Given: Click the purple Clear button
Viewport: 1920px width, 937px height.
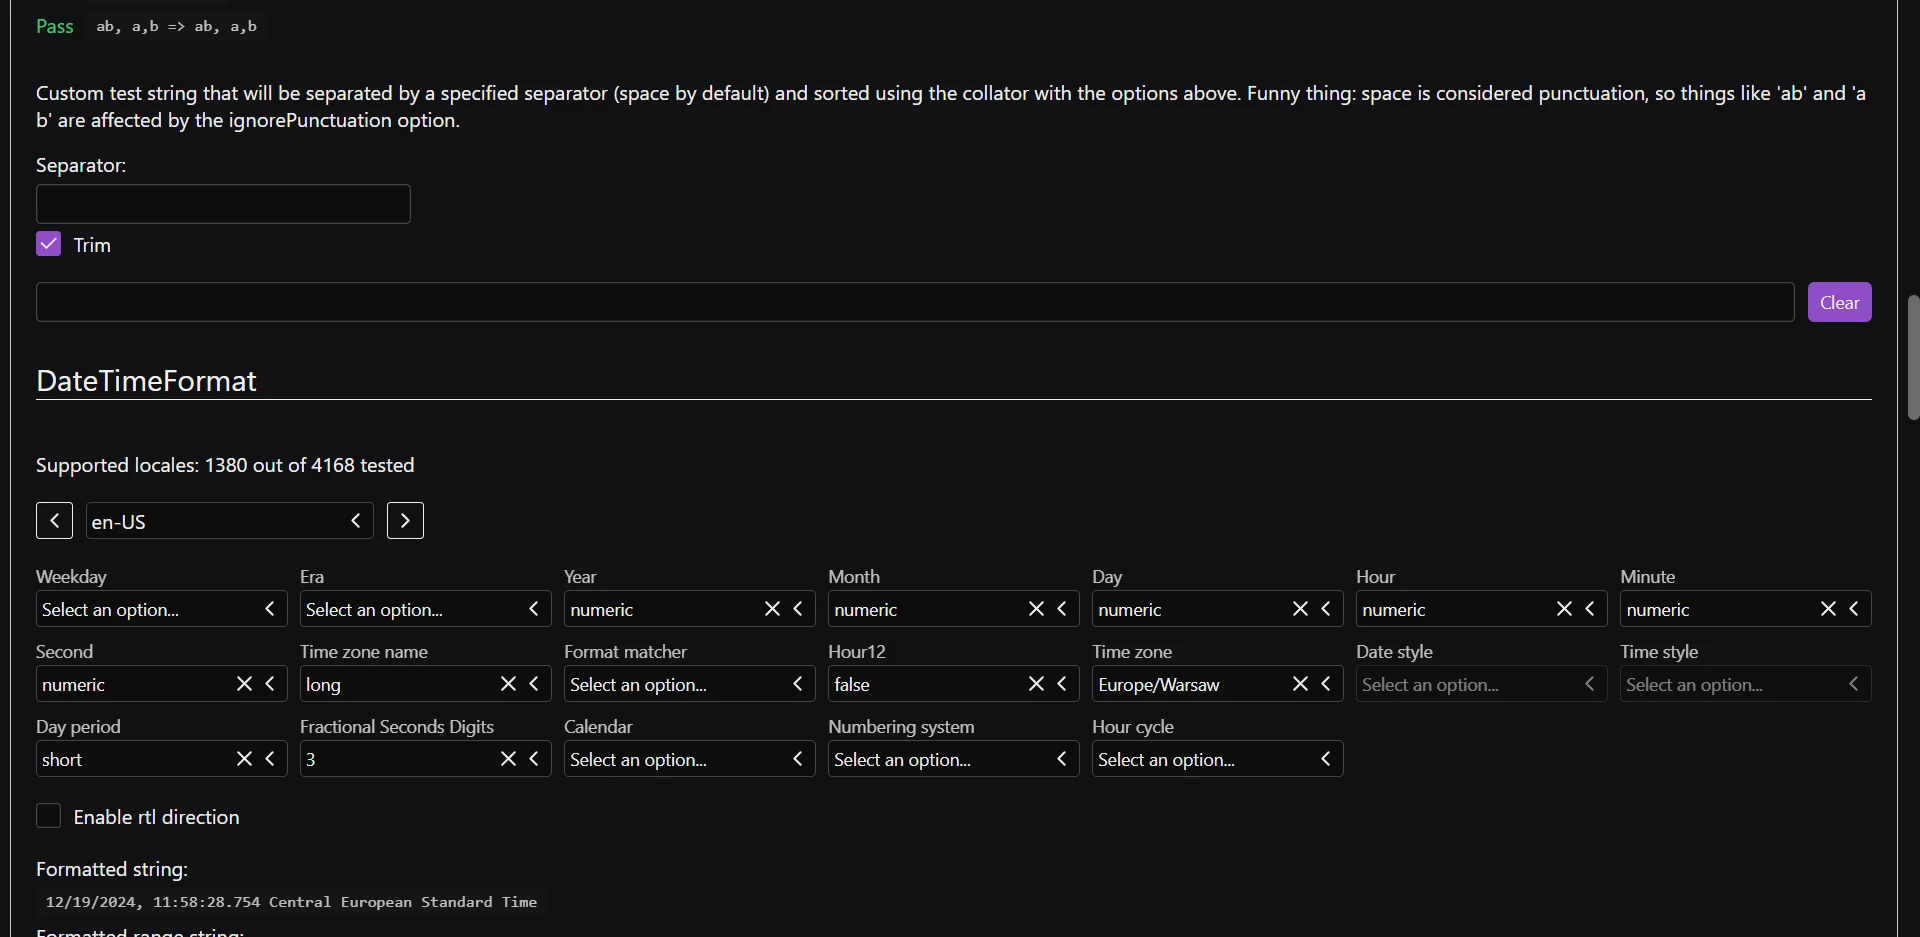Looking at the screenshot, I should tap(1839, 302).
